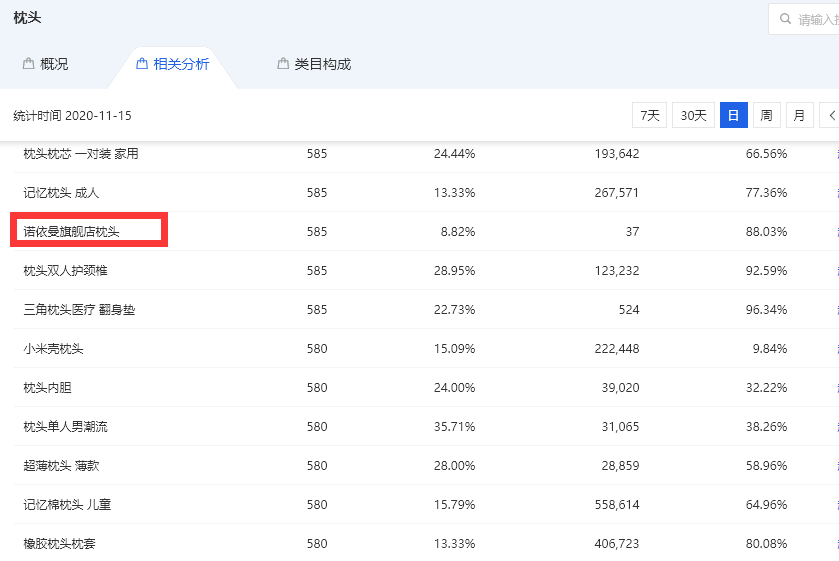Click the bag icon beside 类目构成
This screenshot has height=561, width=839.
pyautogui.click(x=283, y=64)
